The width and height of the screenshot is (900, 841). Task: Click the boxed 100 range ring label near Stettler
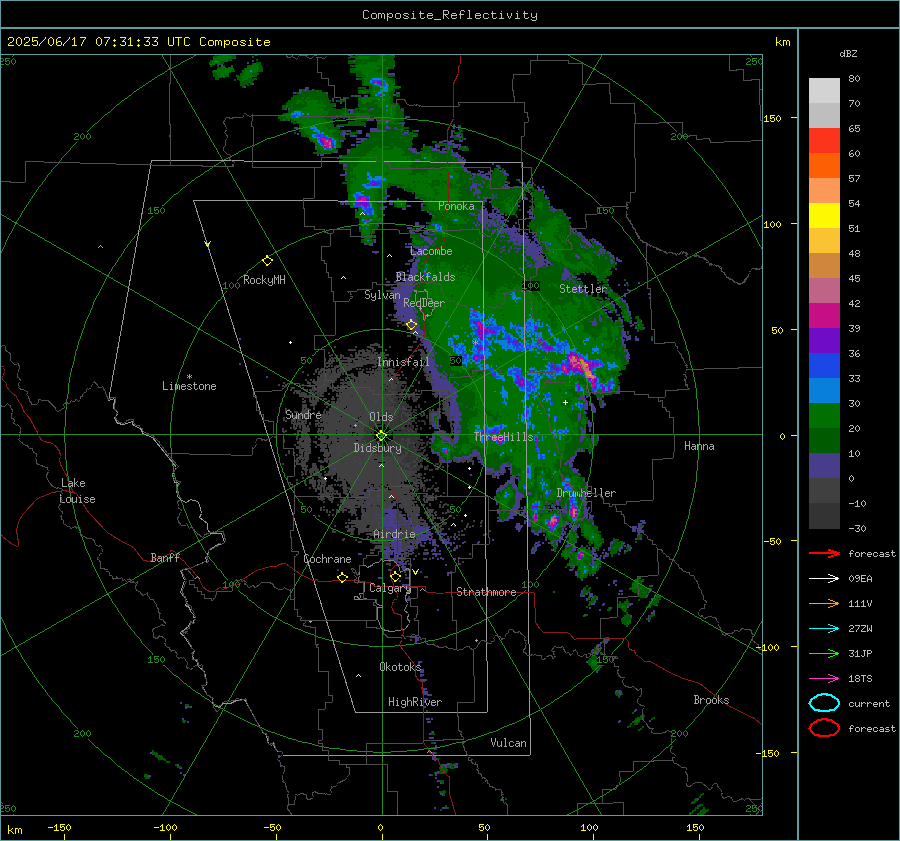531,286
